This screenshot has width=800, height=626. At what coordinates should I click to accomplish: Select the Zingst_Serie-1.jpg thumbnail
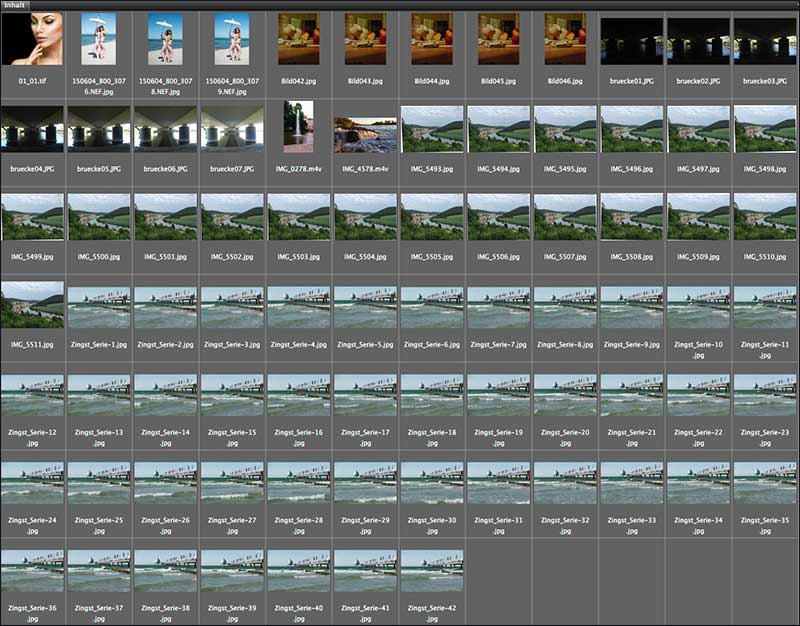pyautogui.click(x=98, y=307)
